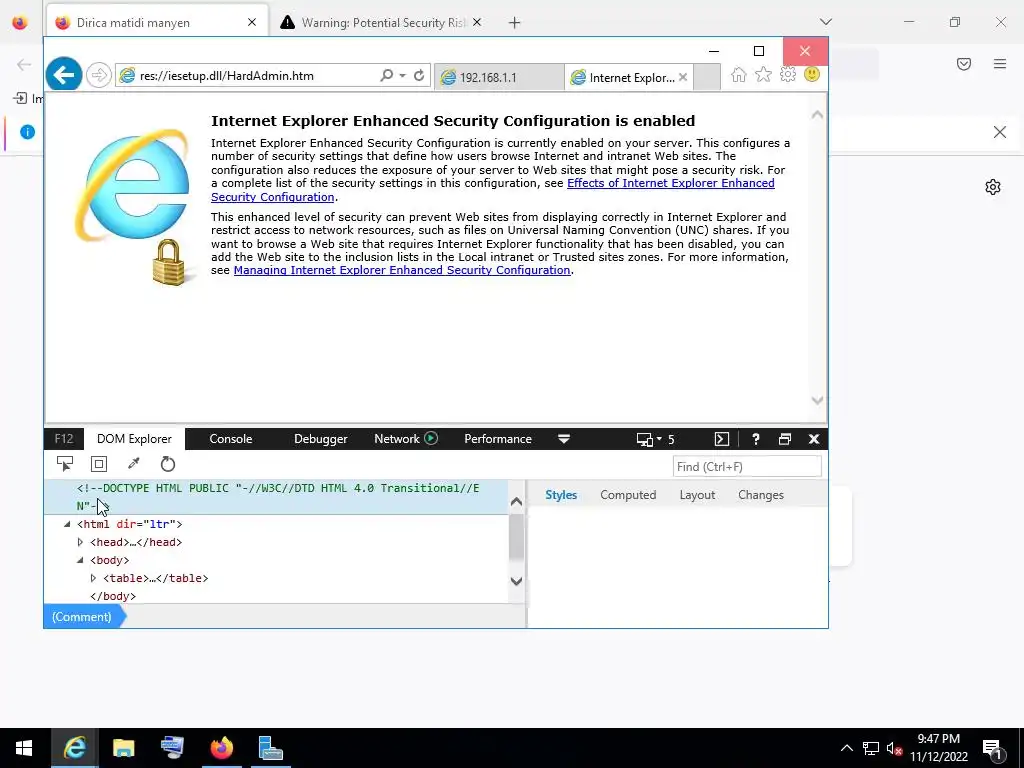Screen dimensions: 1024x768
Task: Select the Changes pane tab
Action: pos(761,495)
